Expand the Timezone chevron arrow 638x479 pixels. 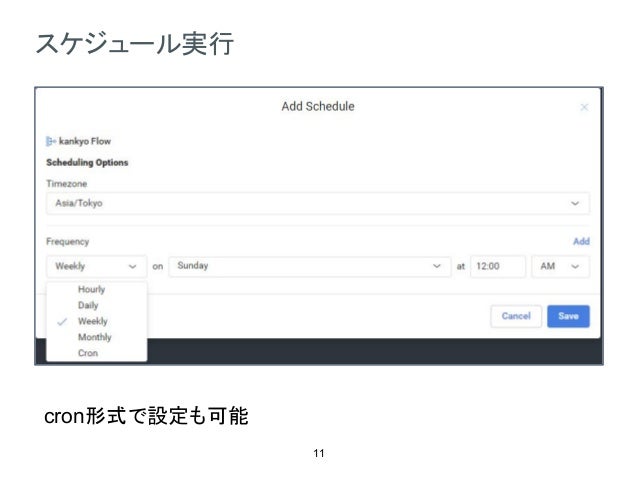pyautogui.click(x=575, y=203)
